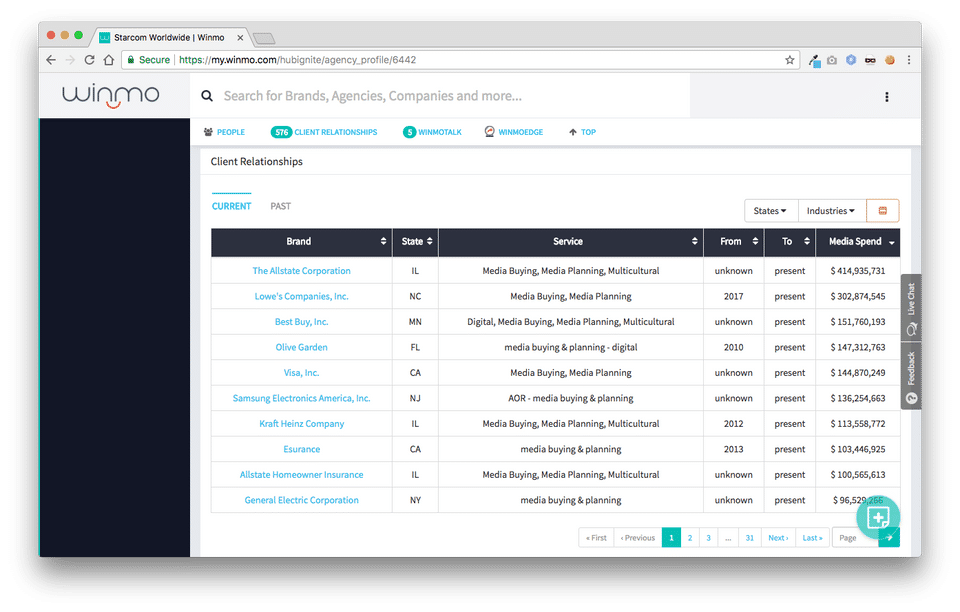This screenshot has height=612, width=960.
Task: Click the Previous page button
Action: tap(638, 537)
